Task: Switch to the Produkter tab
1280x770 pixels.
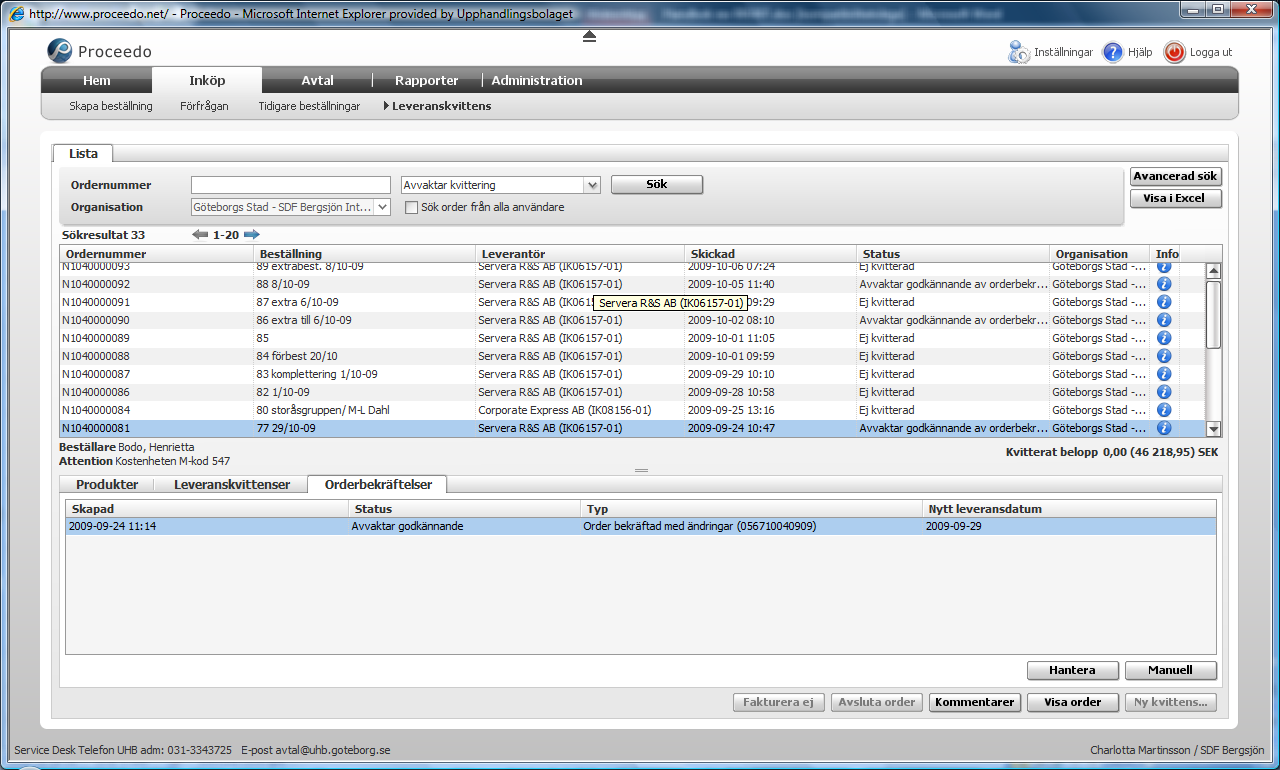Action: 107,484
